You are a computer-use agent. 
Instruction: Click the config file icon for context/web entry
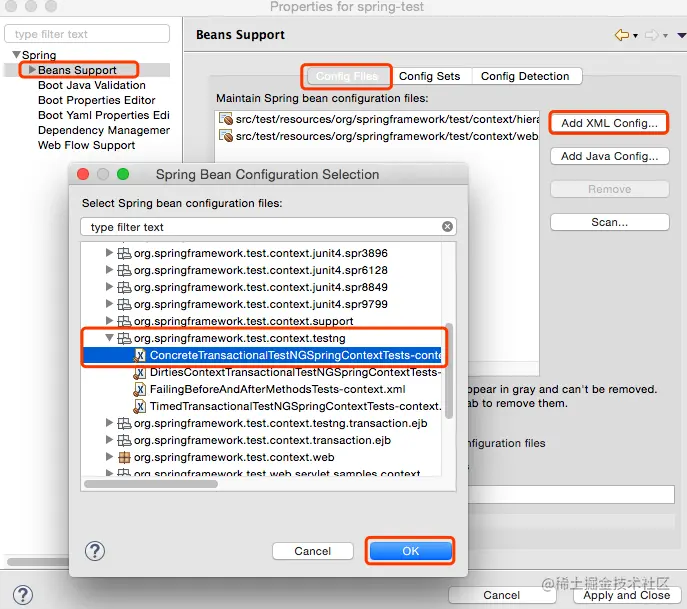click(x=226, y=136)
